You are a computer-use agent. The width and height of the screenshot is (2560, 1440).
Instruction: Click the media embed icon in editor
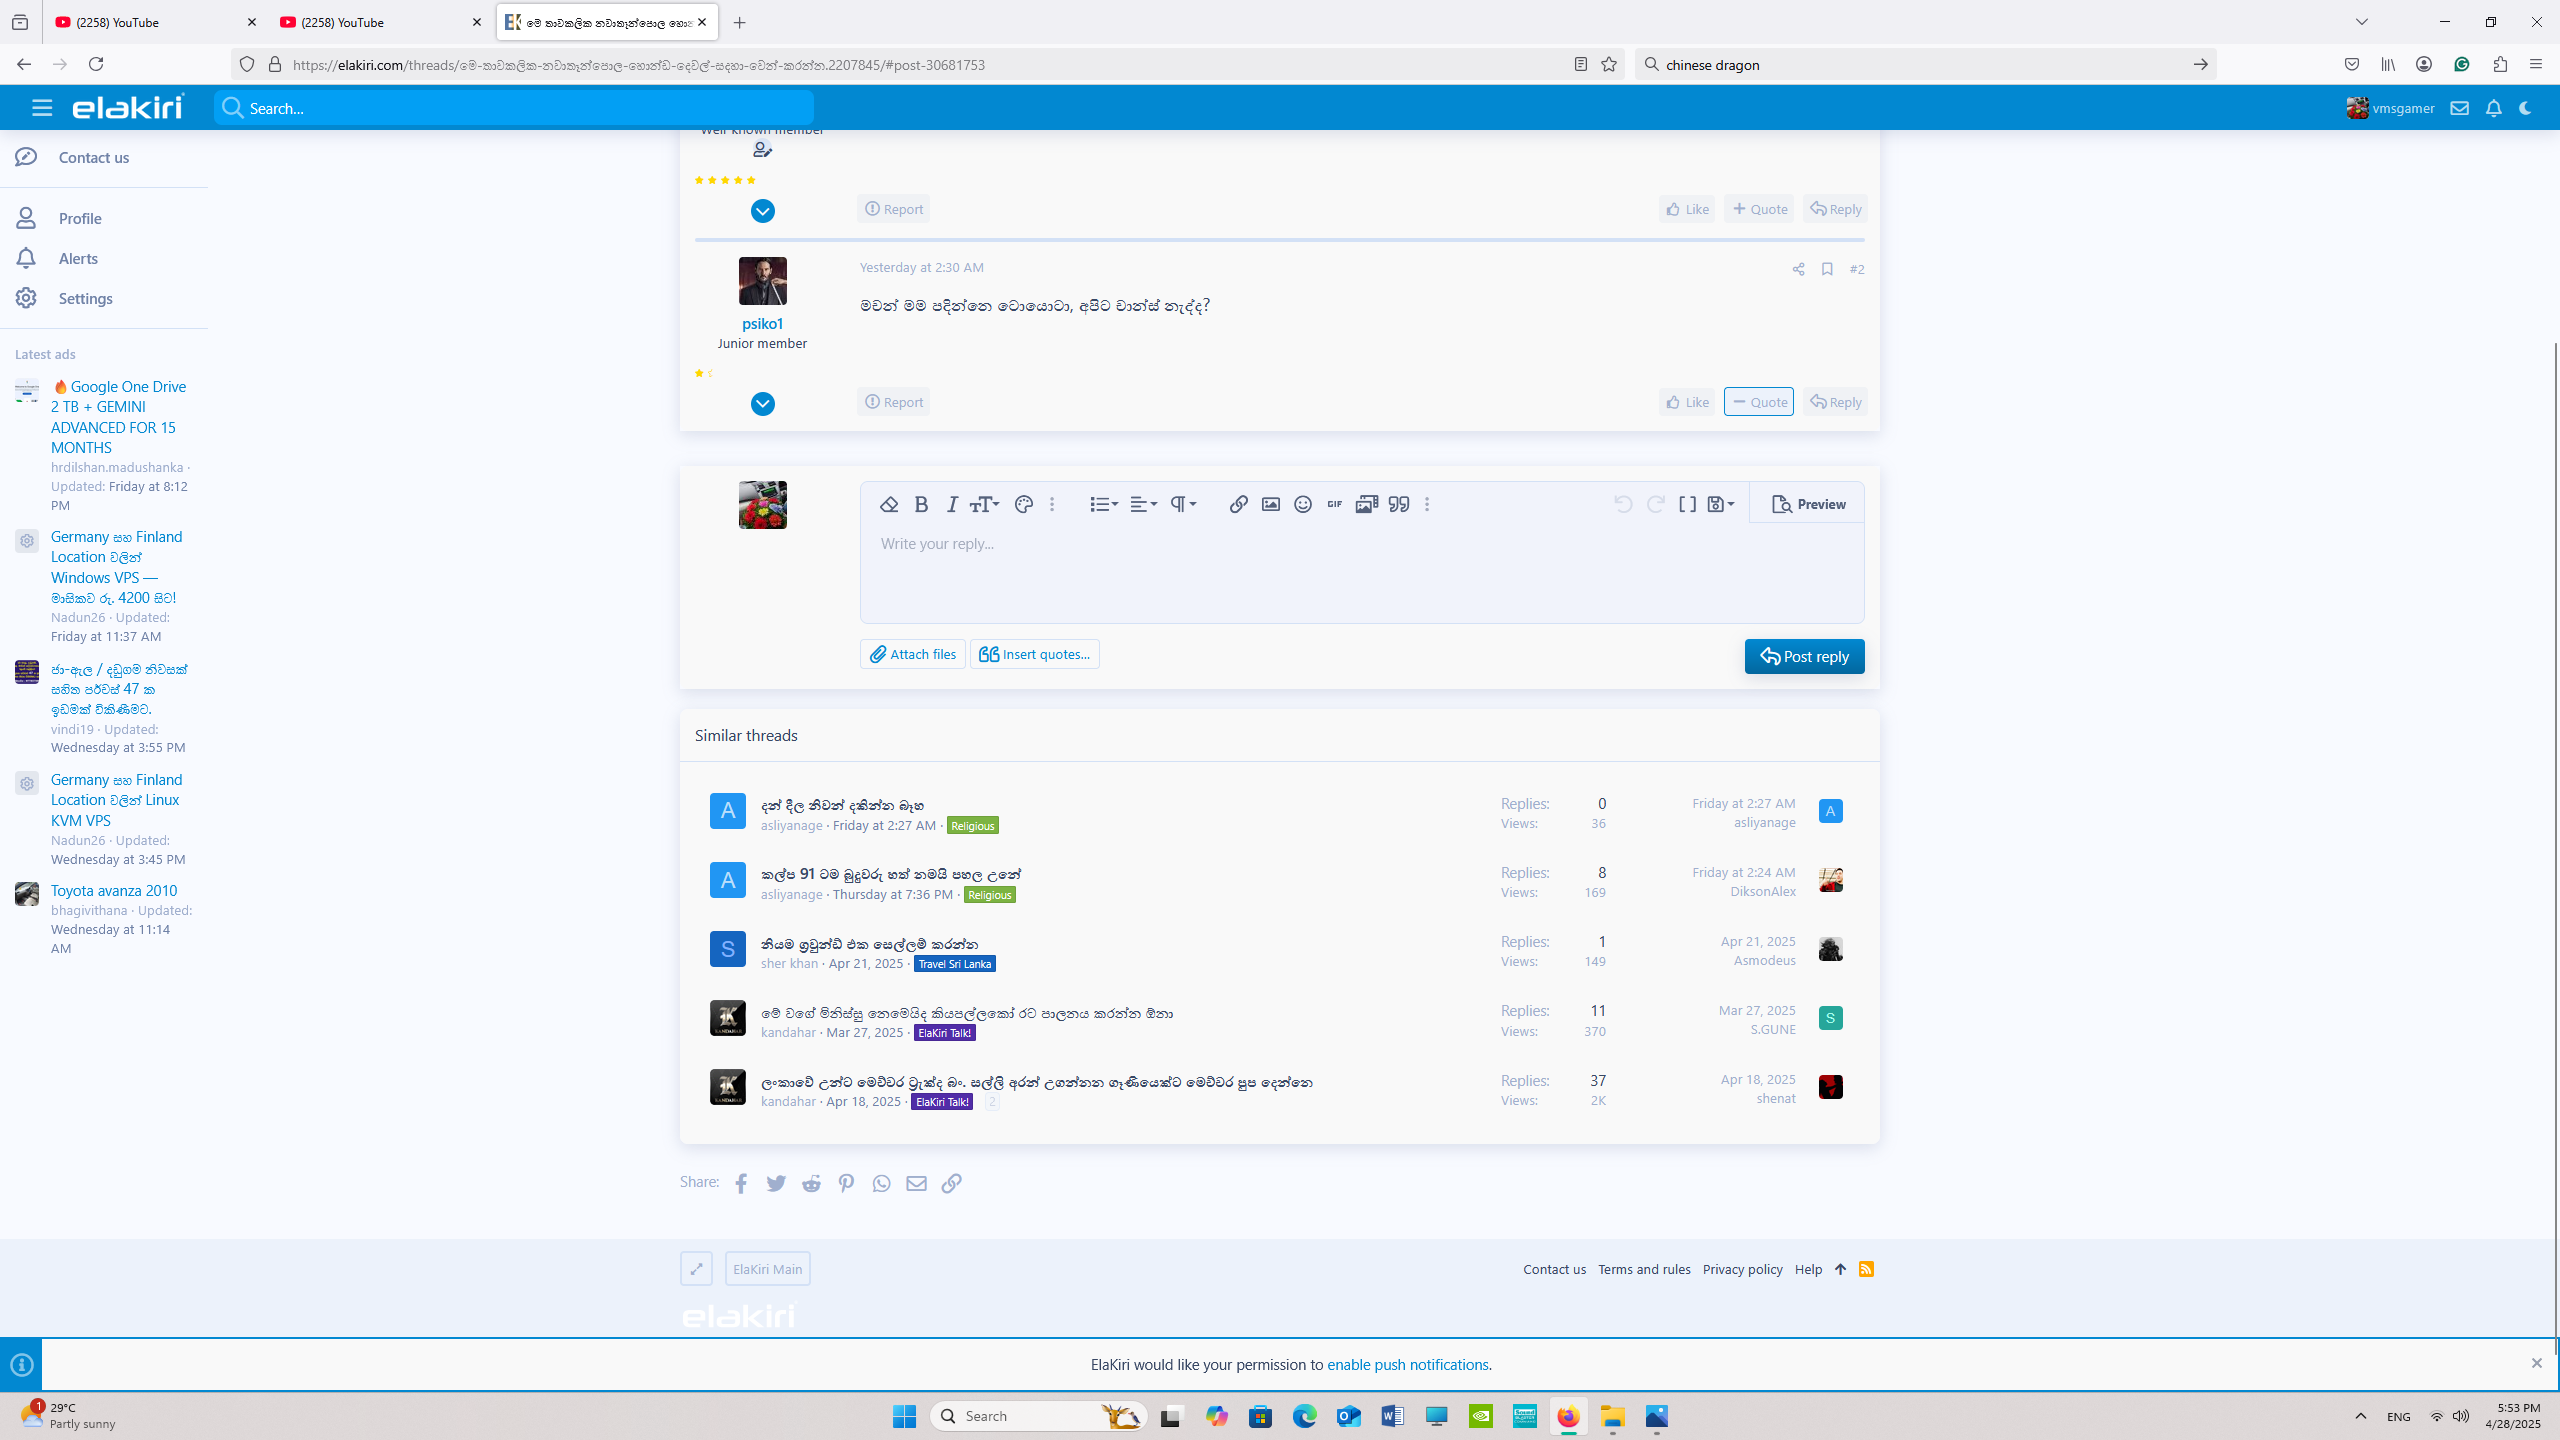[x=1366, y=505]
